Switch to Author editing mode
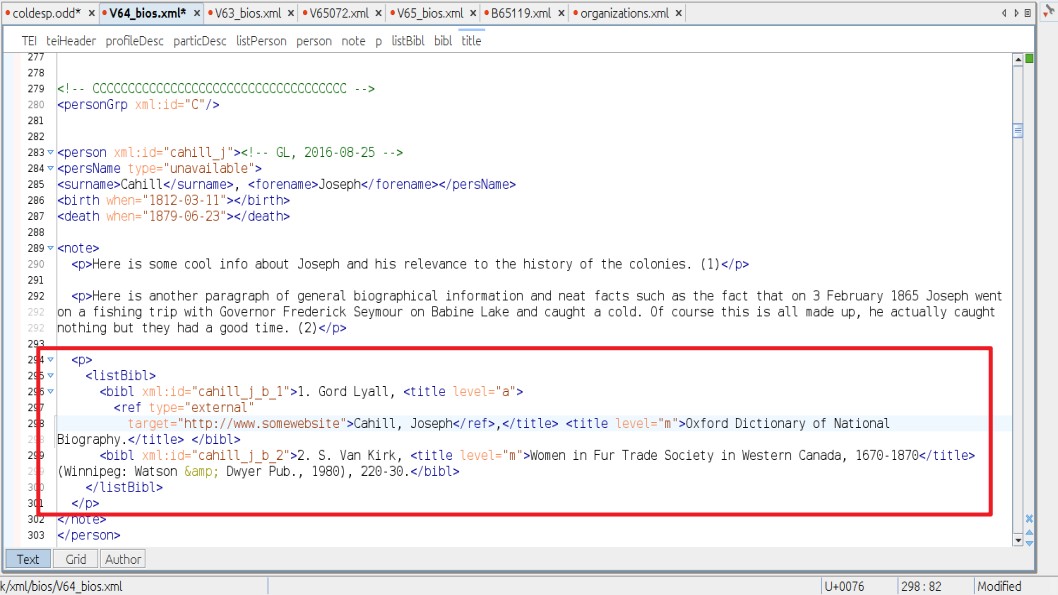The width and height of the screenshot is (1058, 595). [123, 559]
